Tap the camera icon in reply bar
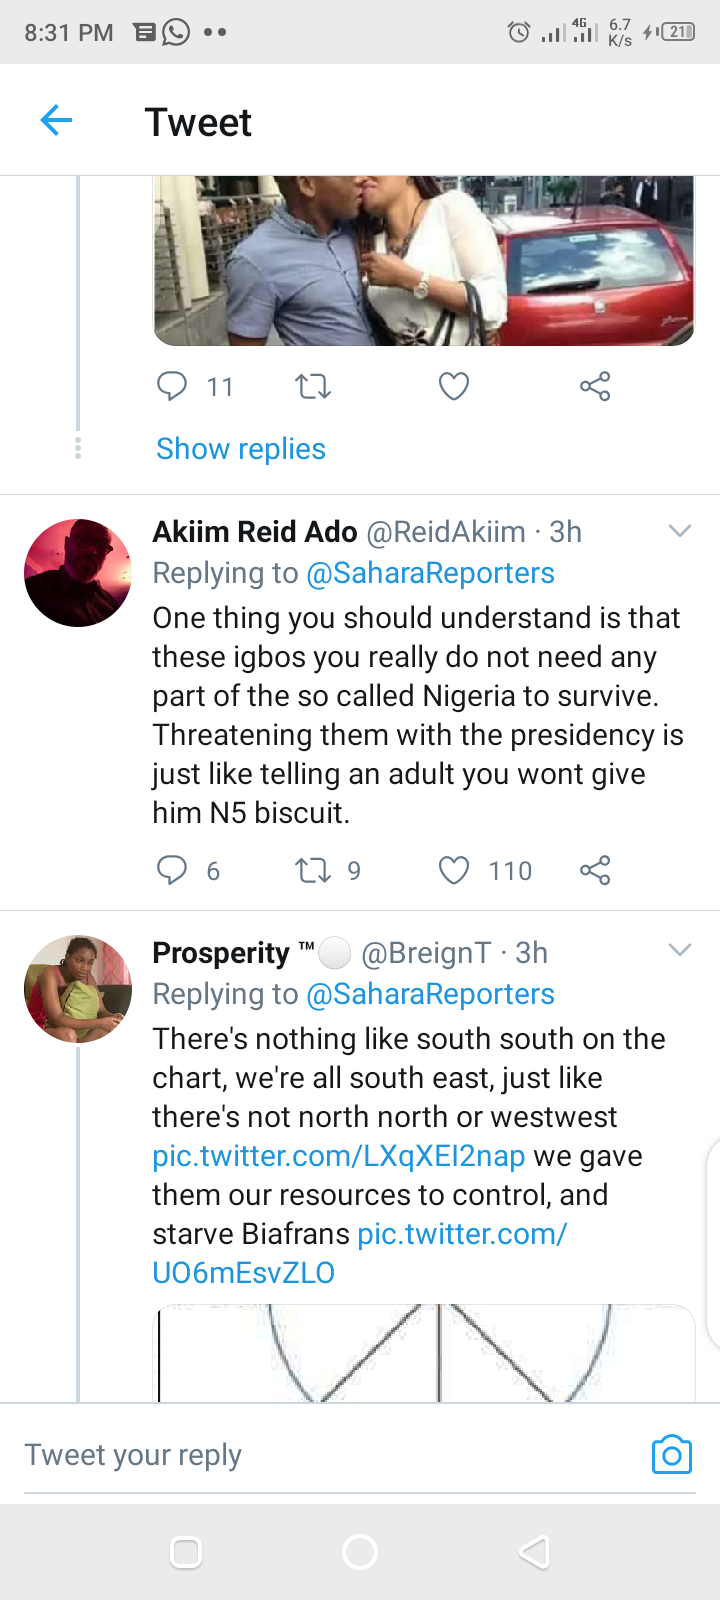 (x=672, y=1454)
